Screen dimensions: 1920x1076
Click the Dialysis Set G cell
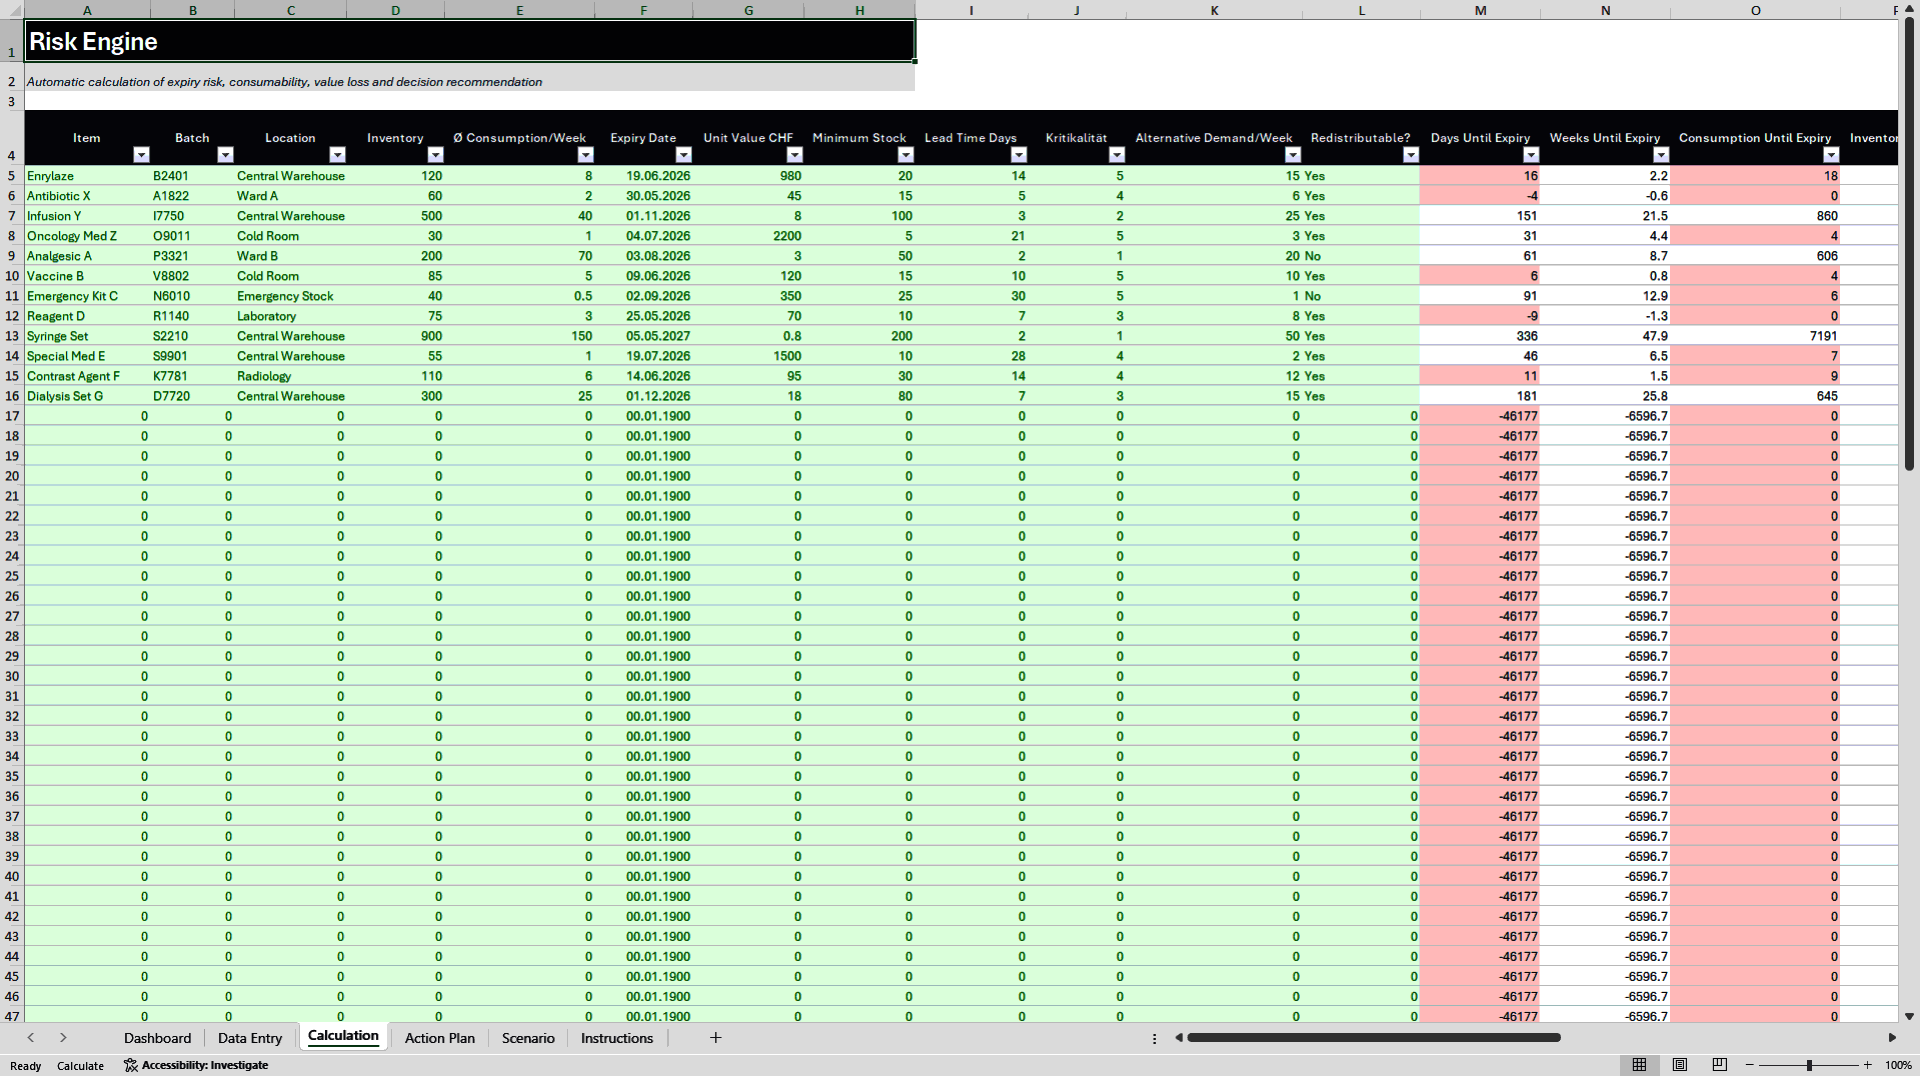(87, 396)
